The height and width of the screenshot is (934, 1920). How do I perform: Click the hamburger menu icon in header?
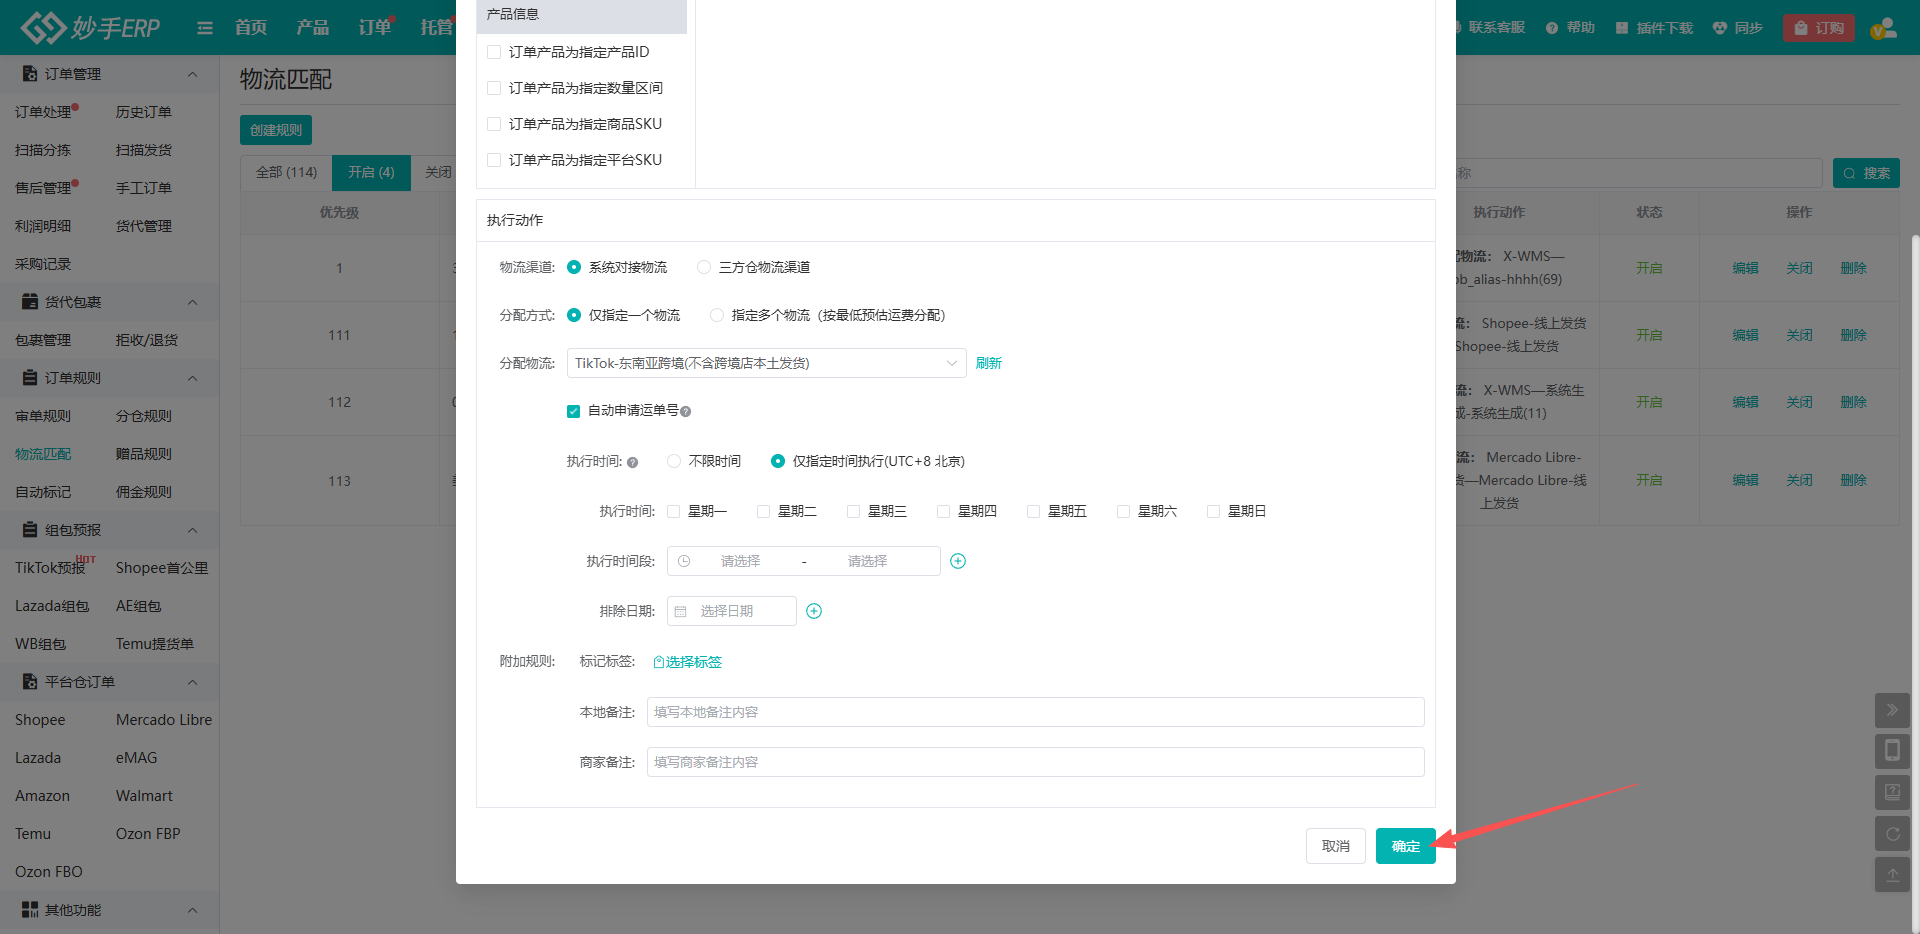pyautogui.click(x=205, y=28)
